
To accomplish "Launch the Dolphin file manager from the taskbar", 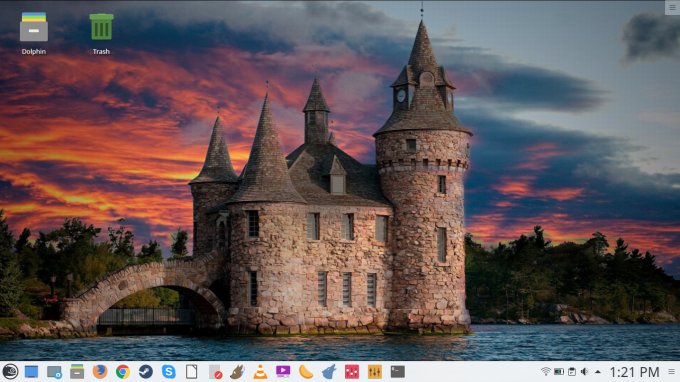I will point(77,372).
